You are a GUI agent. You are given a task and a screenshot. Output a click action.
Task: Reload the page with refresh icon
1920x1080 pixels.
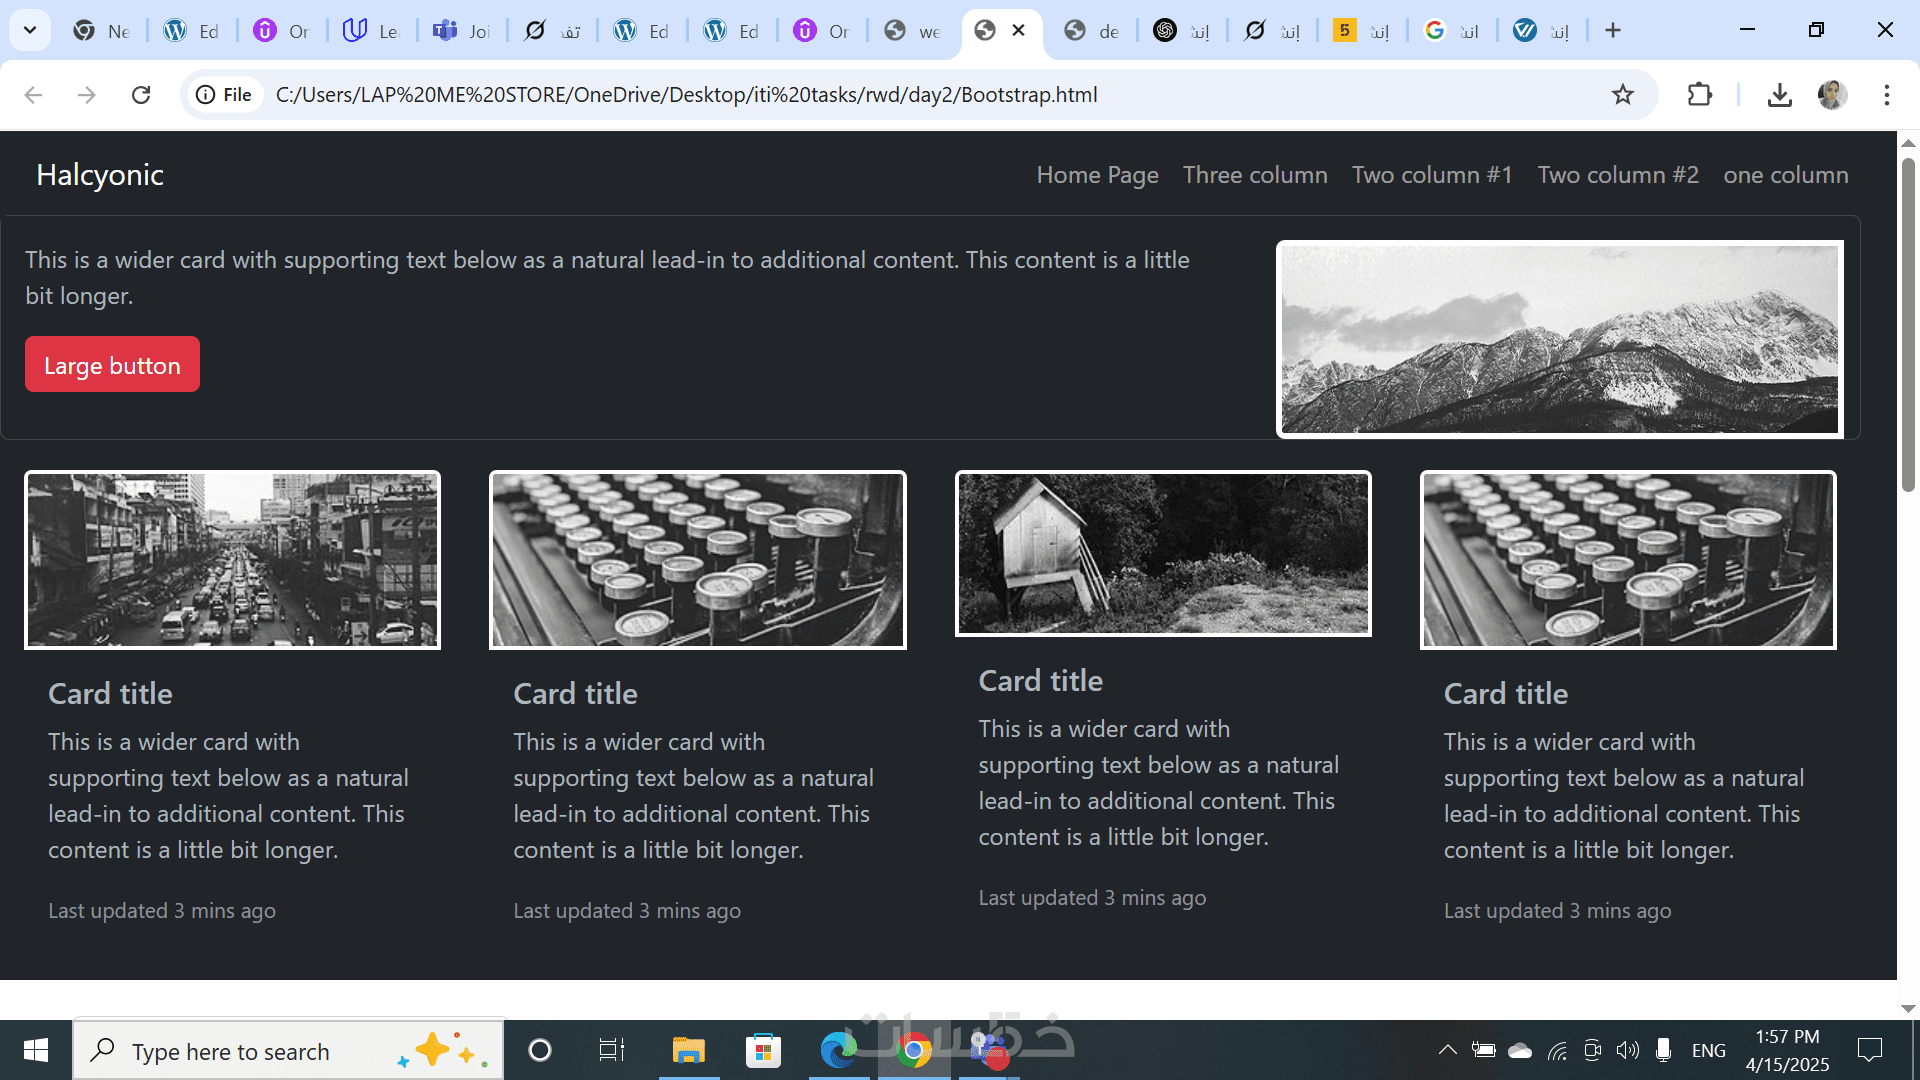(x=141, y=95)
